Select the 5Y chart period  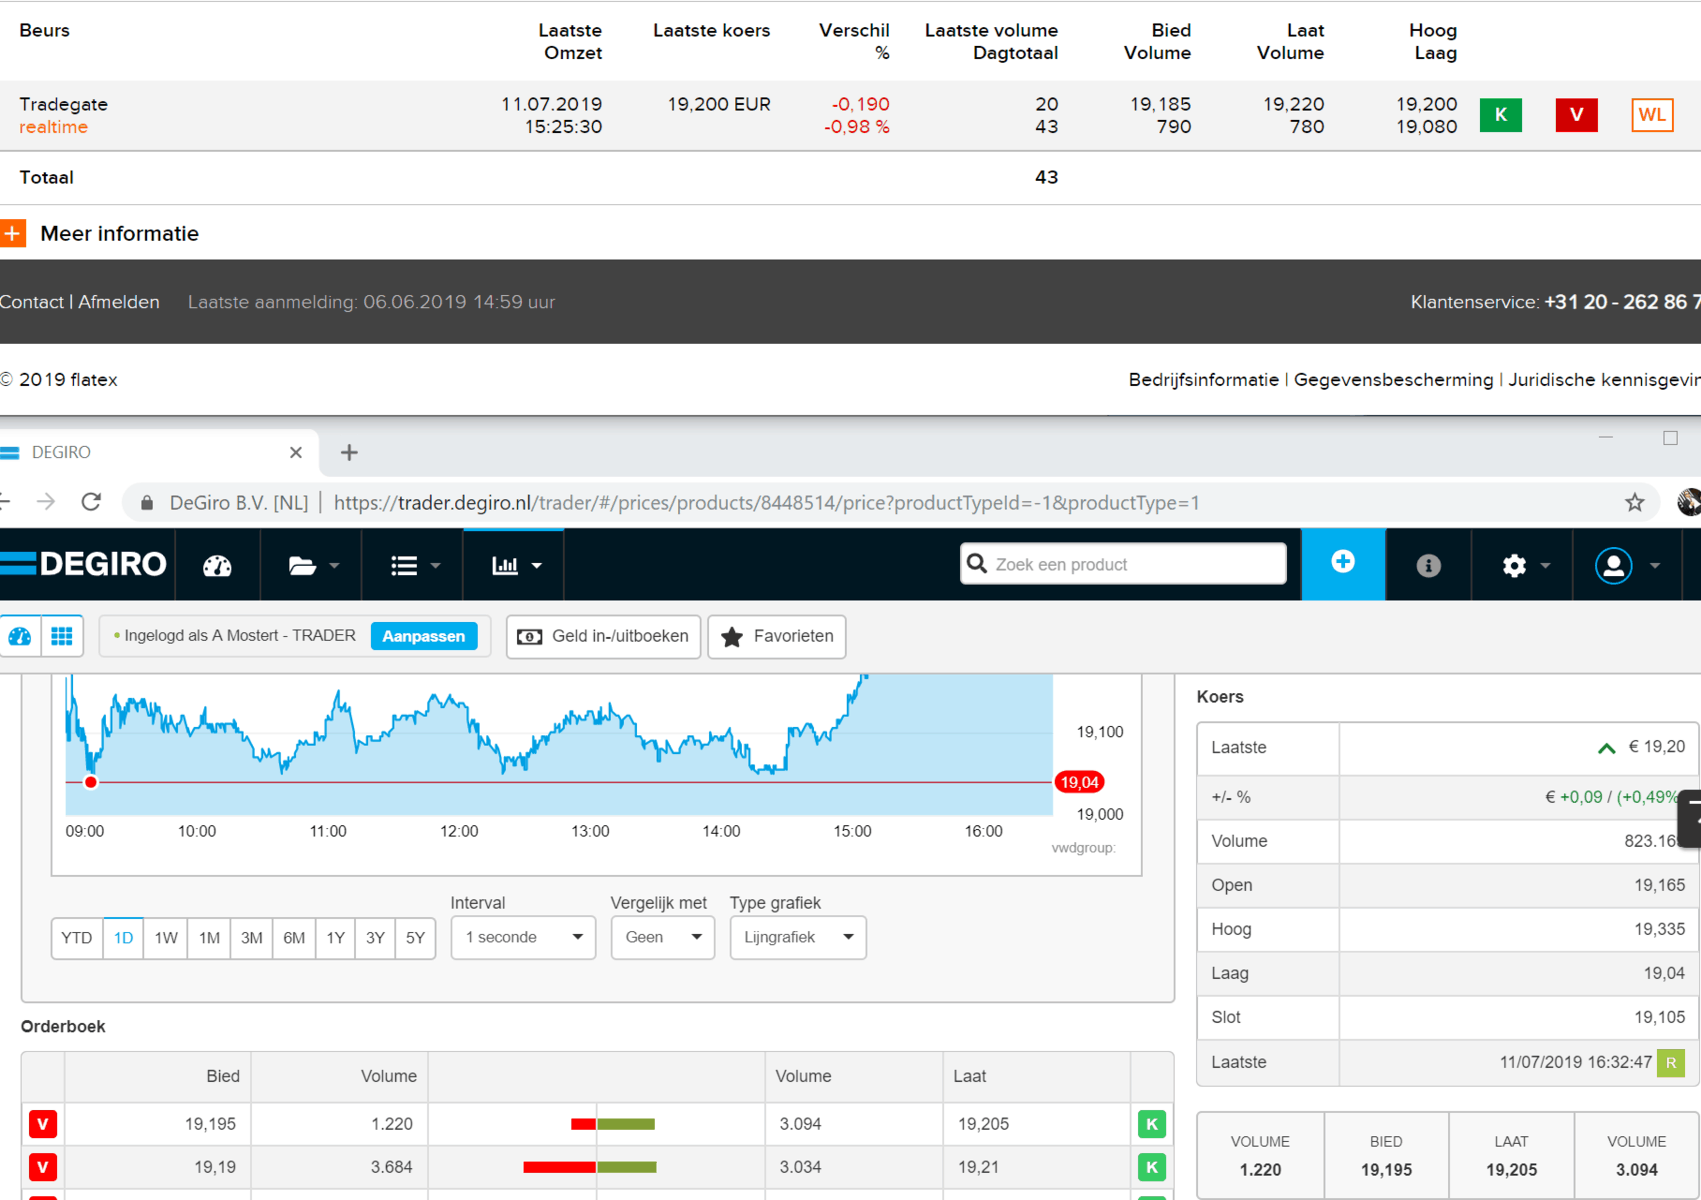(415, 938)
